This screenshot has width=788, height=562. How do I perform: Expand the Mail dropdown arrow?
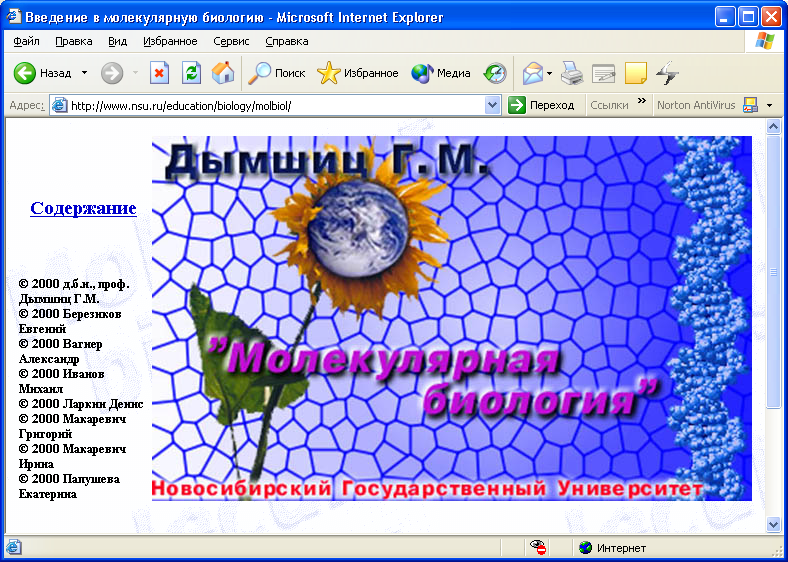pyautogui.click(x=549, y=73)
